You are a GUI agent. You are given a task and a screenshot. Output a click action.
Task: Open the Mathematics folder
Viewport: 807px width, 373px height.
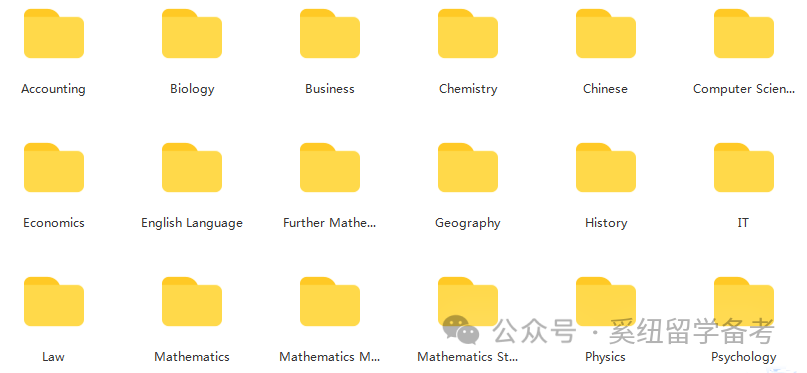(x=191, y=301)
